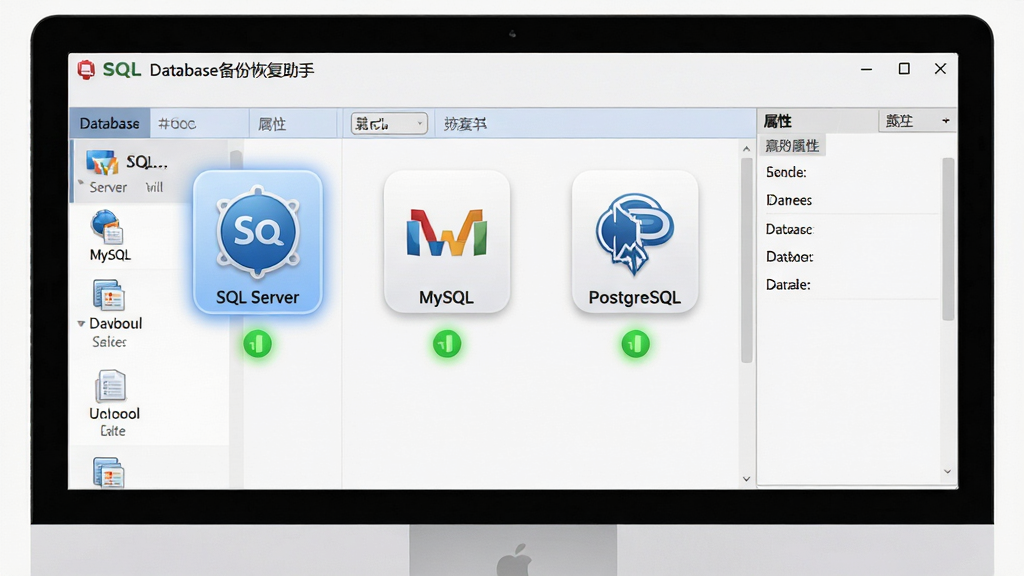Image resolution: width=1024 pixels, height=576 pixels.
Task: Toggle green status indicator under SQL Server
Action: click(258, 344)
